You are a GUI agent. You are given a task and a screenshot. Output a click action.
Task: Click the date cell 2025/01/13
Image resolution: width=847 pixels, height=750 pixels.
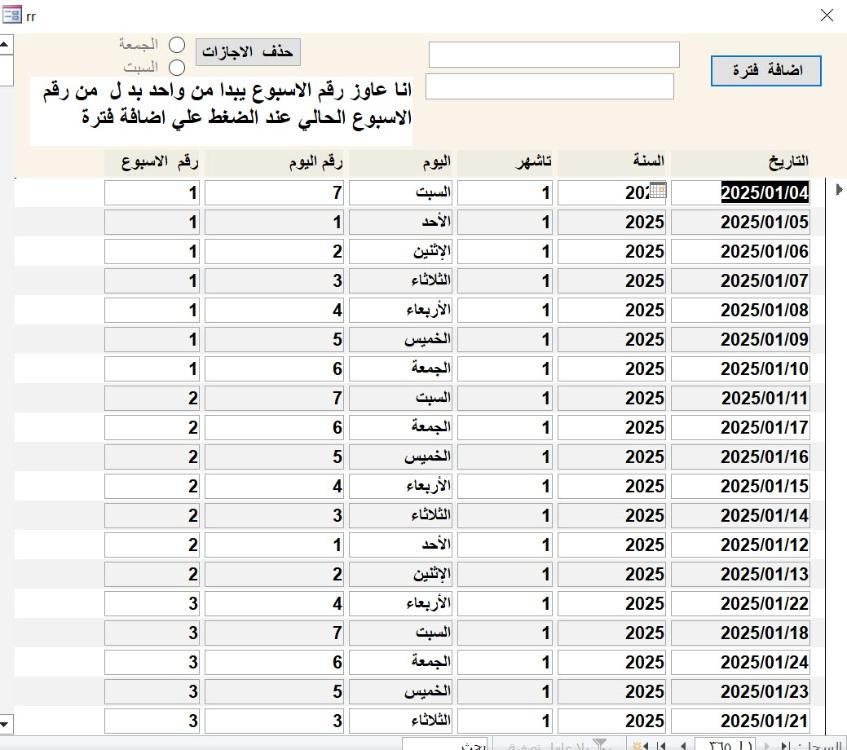click(740, 574)
